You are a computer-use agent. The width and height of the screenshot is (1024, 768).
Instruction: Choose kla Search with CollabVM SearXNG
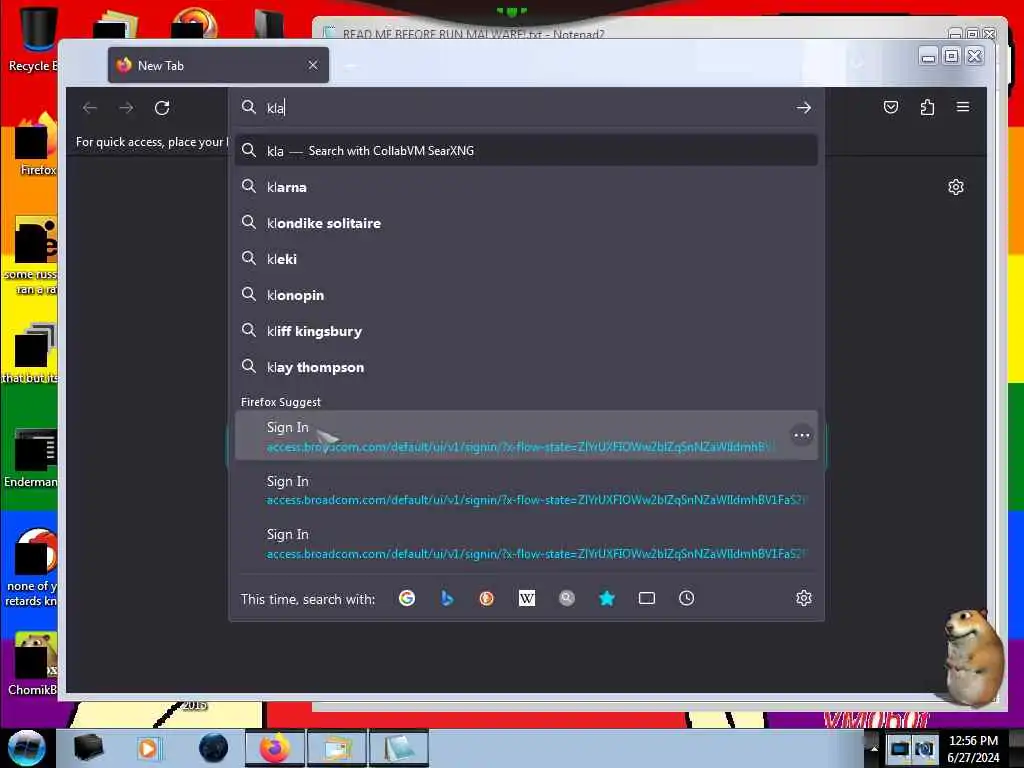(x=526, y=151)
